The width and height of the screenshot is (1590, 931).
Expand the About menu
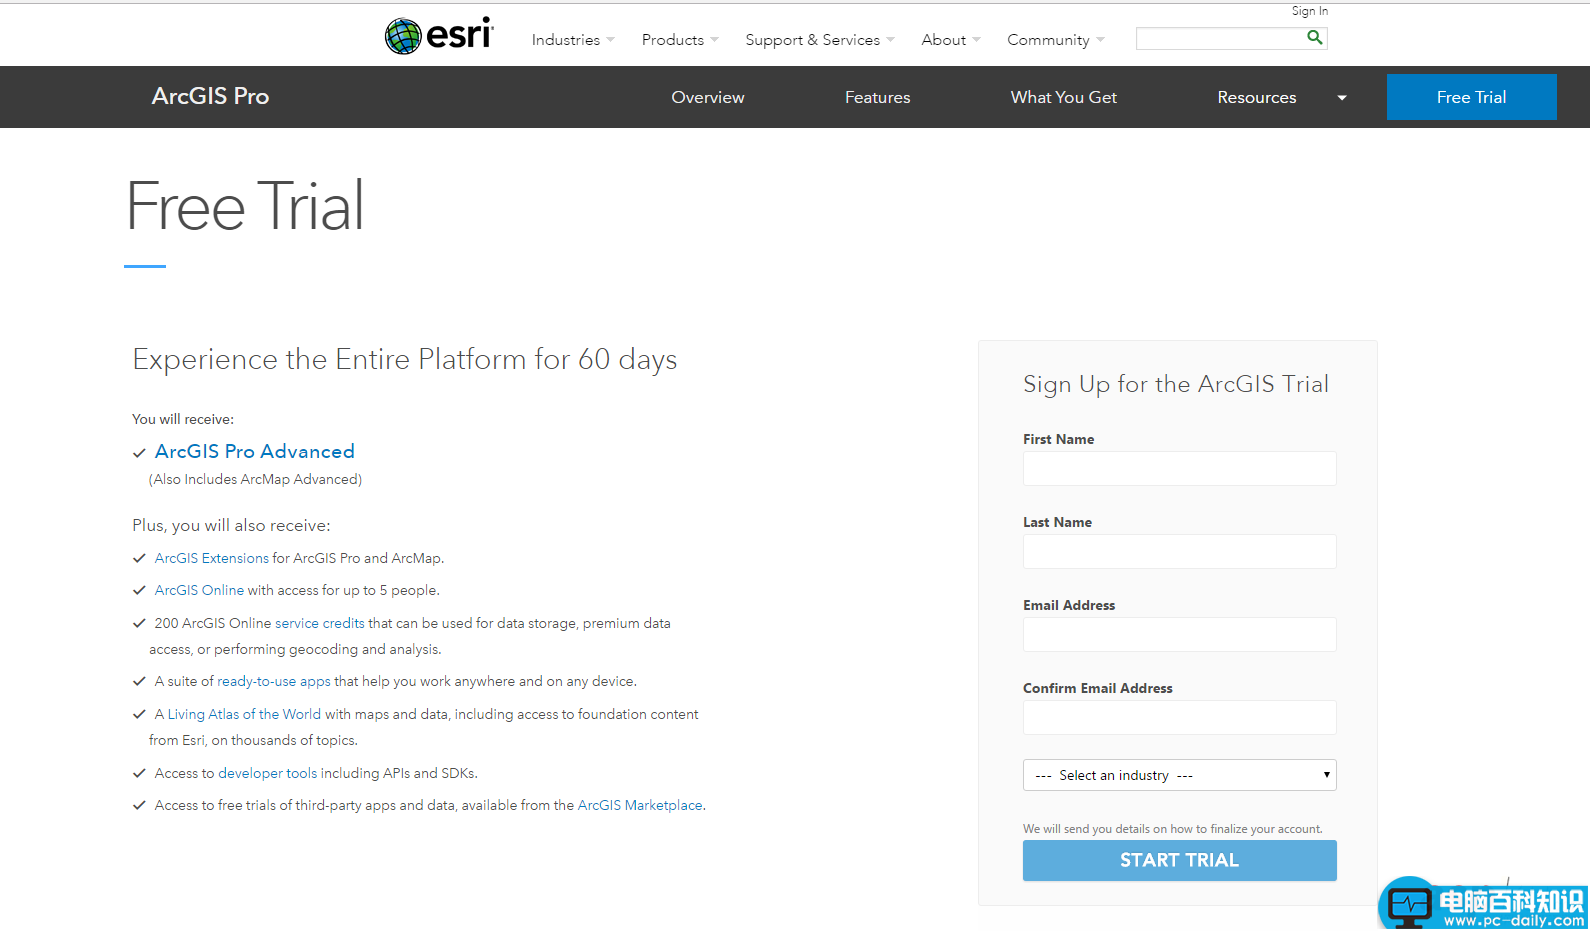(951, 40)
